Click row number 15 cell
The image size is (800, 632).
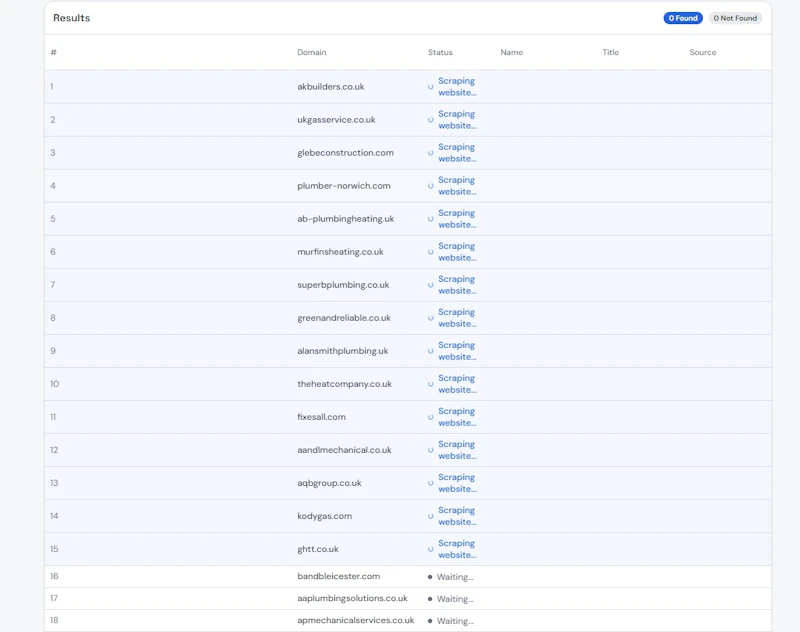54,549
